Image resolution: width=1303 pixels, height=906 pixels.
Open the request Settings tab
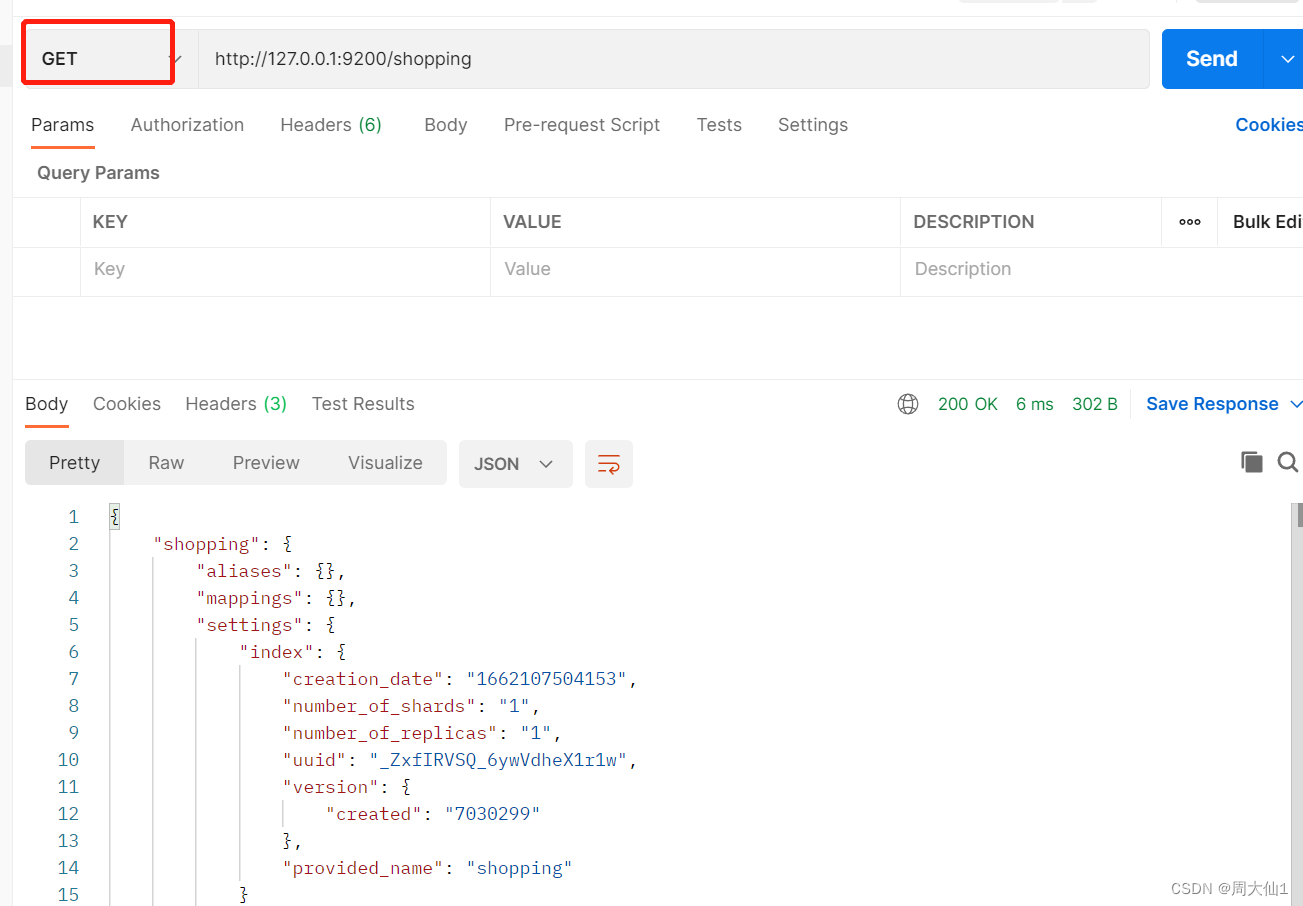coord(813,125)
